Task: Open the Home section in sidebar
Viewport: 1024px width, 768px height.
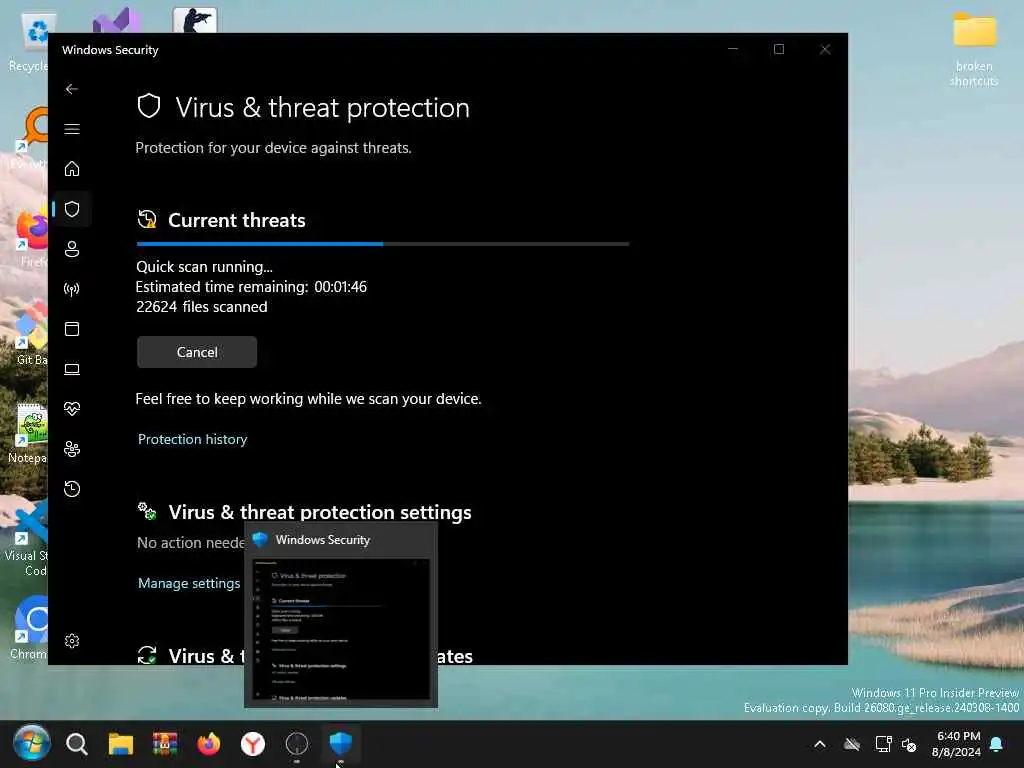Action: [72, 169]
